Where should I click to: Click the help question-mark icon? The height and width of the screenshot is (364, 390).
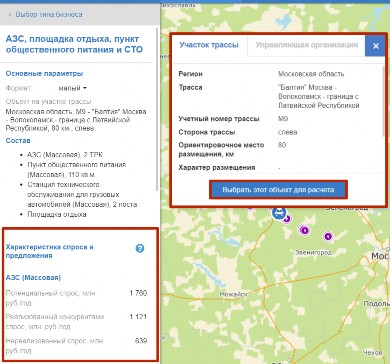tap(140, 248)
